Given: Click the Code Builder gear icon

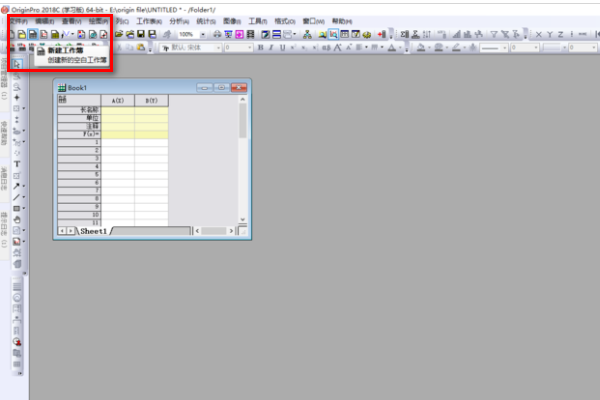Looking at the screenshot, I should (x=367, y=35).
